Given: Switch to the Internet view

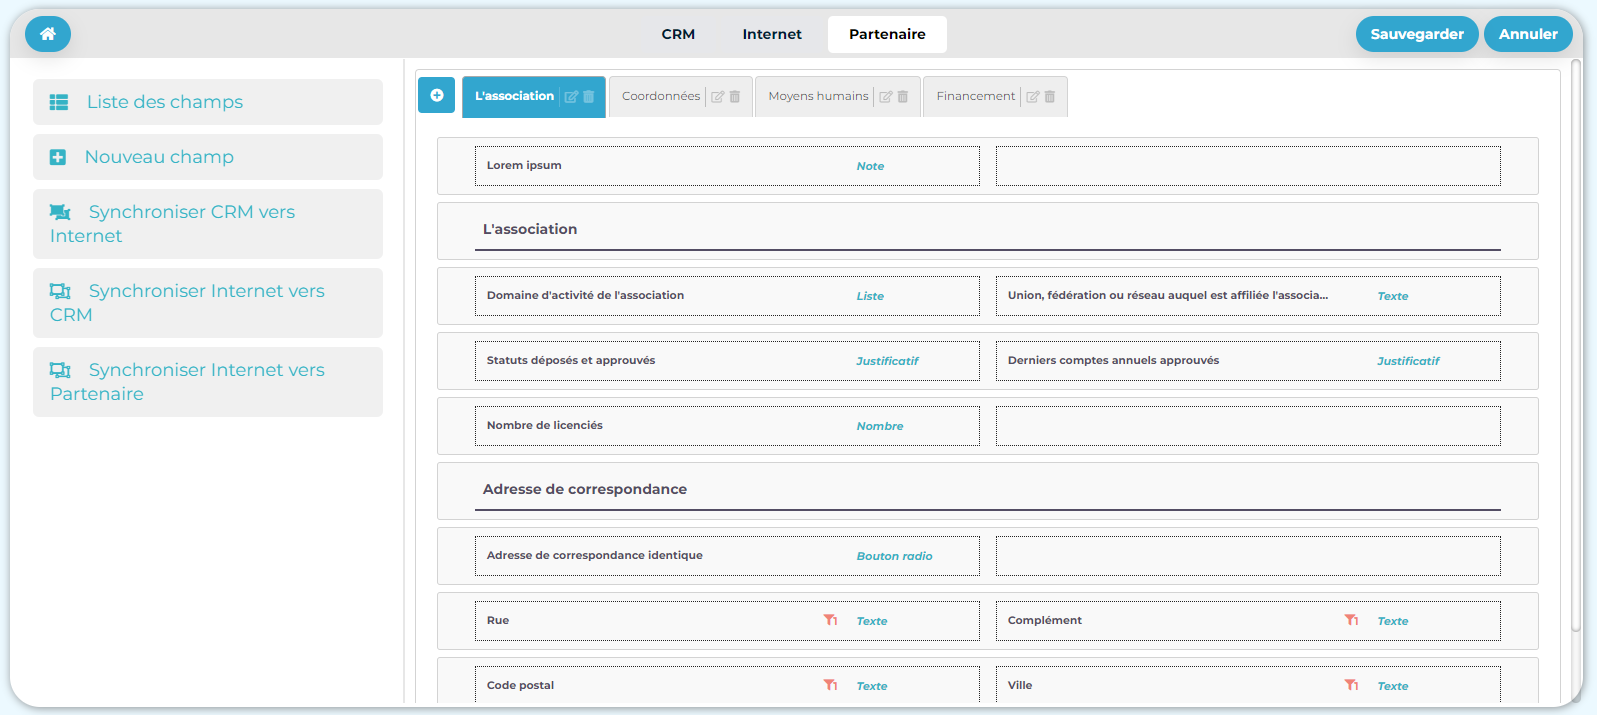Looking at the screenshot, I should (771, 34).
